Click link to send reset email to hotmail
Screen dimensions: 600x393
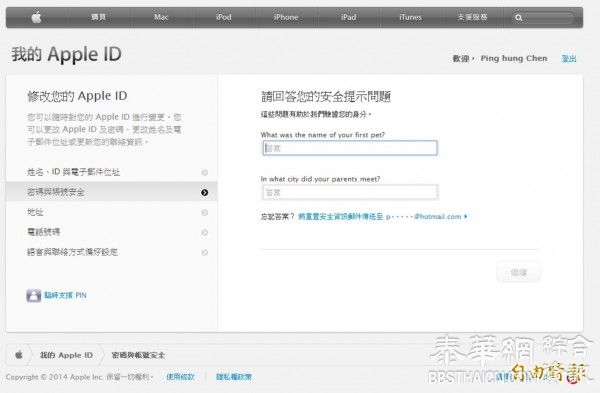pos(382,217)
